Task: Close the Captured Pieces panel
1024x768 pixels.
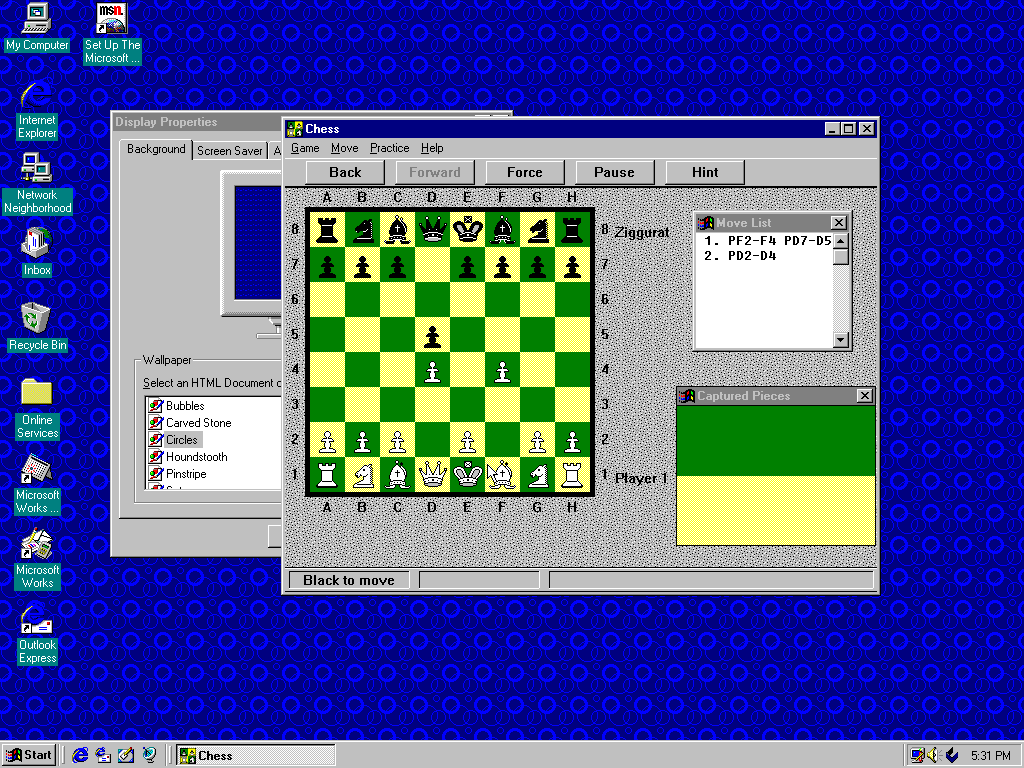Action: tap(864, 396)
